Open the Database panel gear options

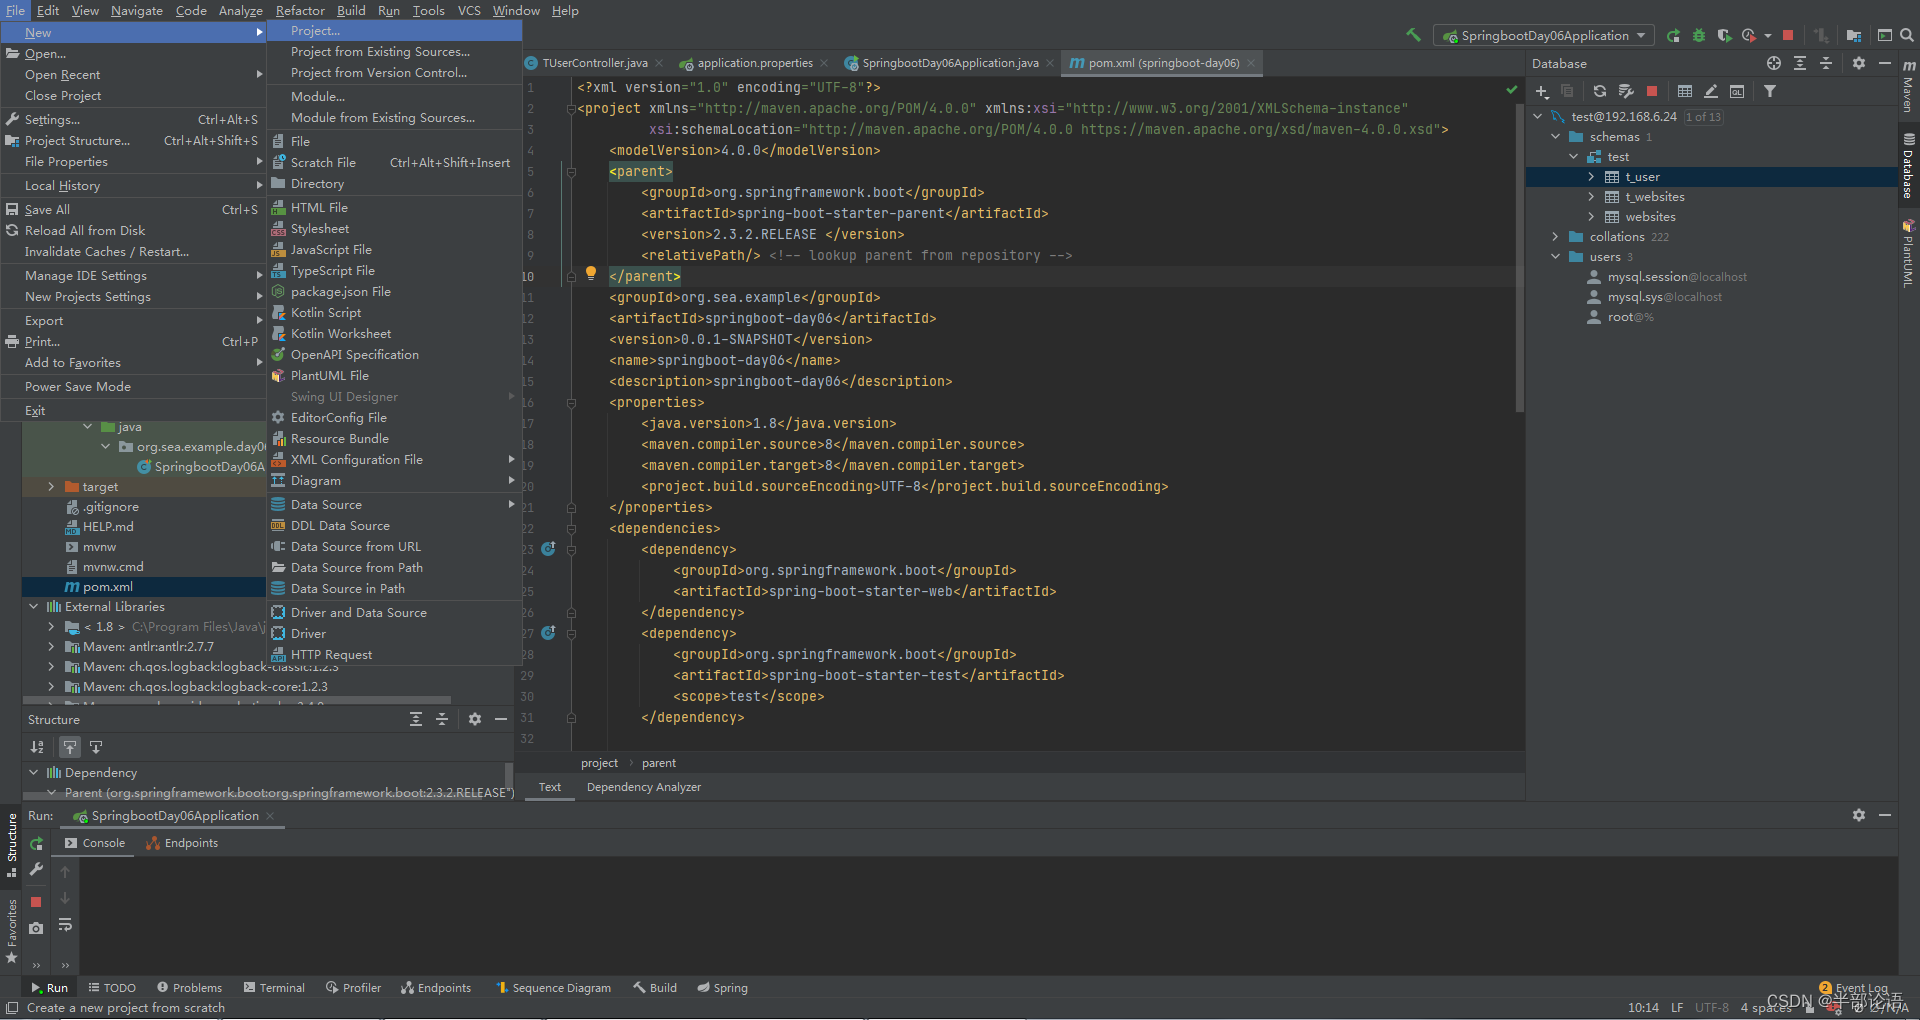coord(1859,63)
